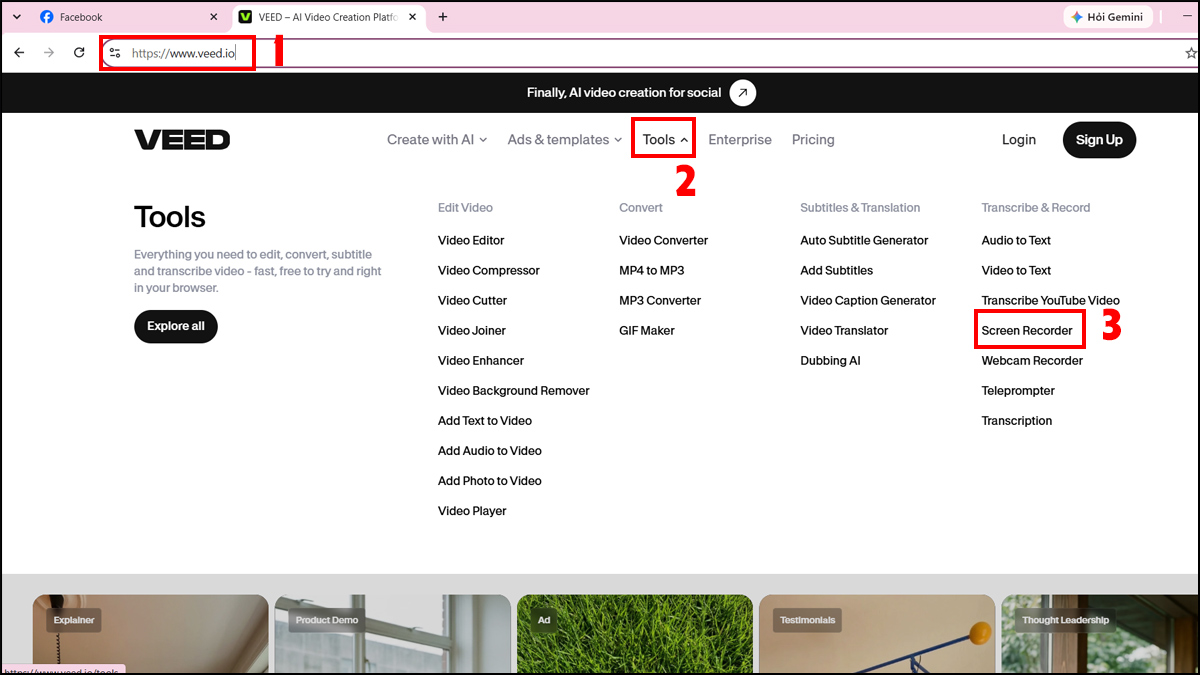The height and width of the screenshot is (675, 1200).
Task: Open Audio to Text
Action: (x=1016, y=240)
